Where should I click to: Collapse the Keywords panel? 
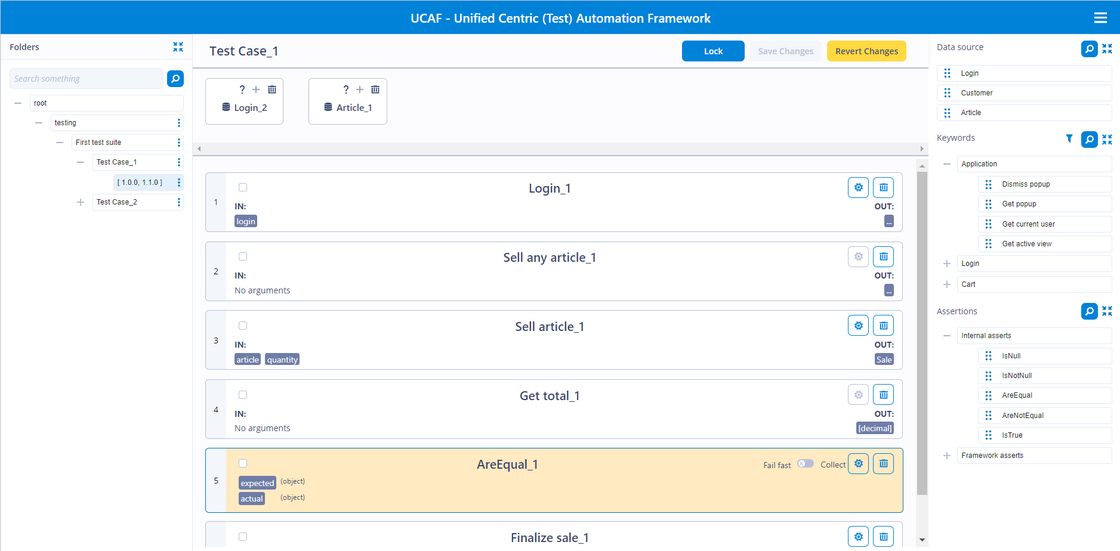click(1107, 139)
